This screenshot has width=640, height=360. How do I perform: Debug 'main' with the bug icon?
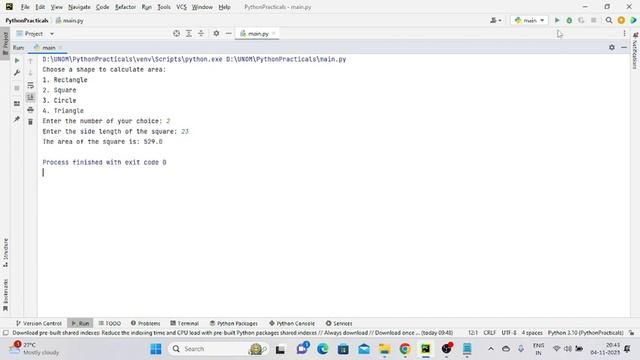click(x=569, y=20)
